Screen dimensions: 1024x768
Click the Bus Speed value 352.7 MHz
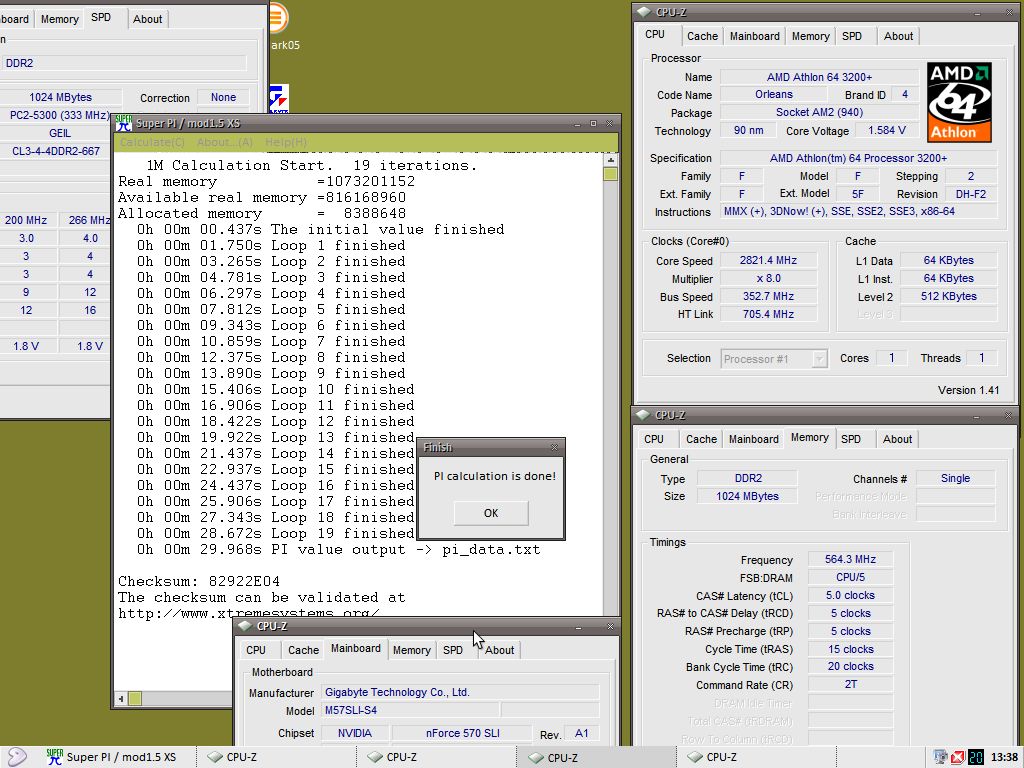[x=768, y=296]
